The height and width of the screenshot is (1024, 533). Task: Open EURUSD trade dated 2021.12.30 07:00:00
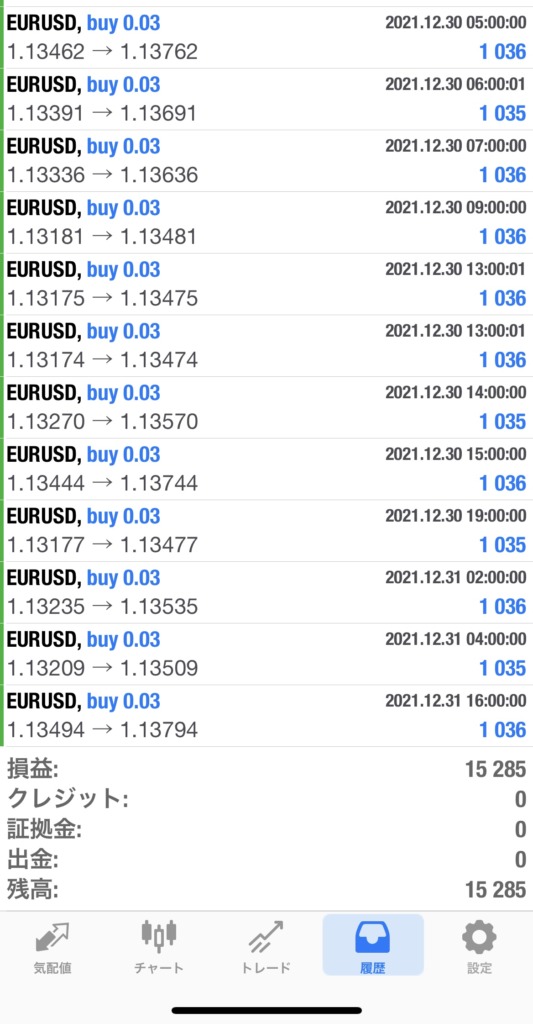click(x=266, y=161)
